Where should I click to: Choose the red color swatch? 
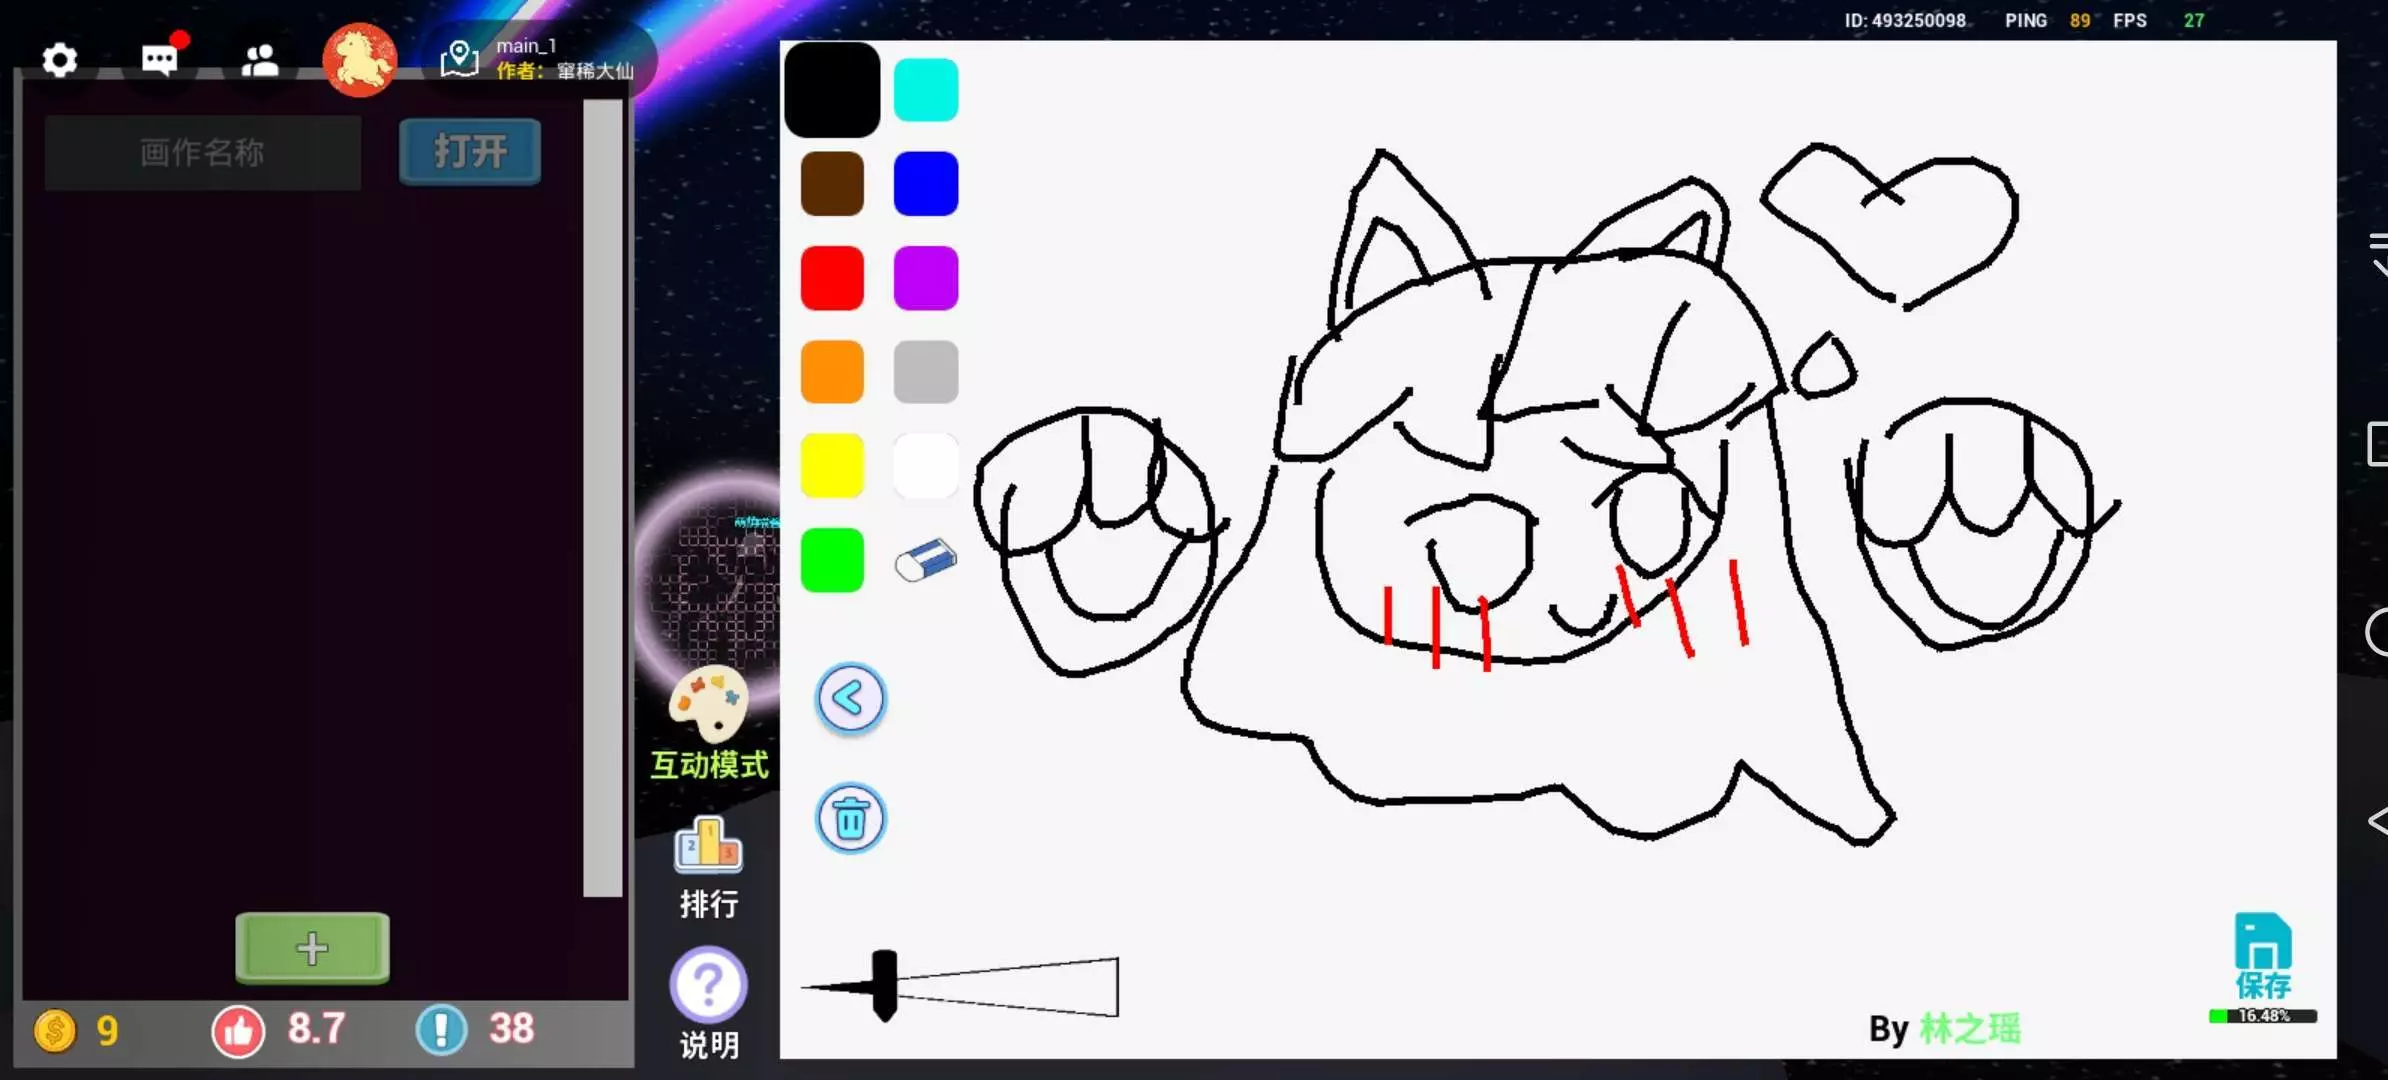[x=832, y=278]
